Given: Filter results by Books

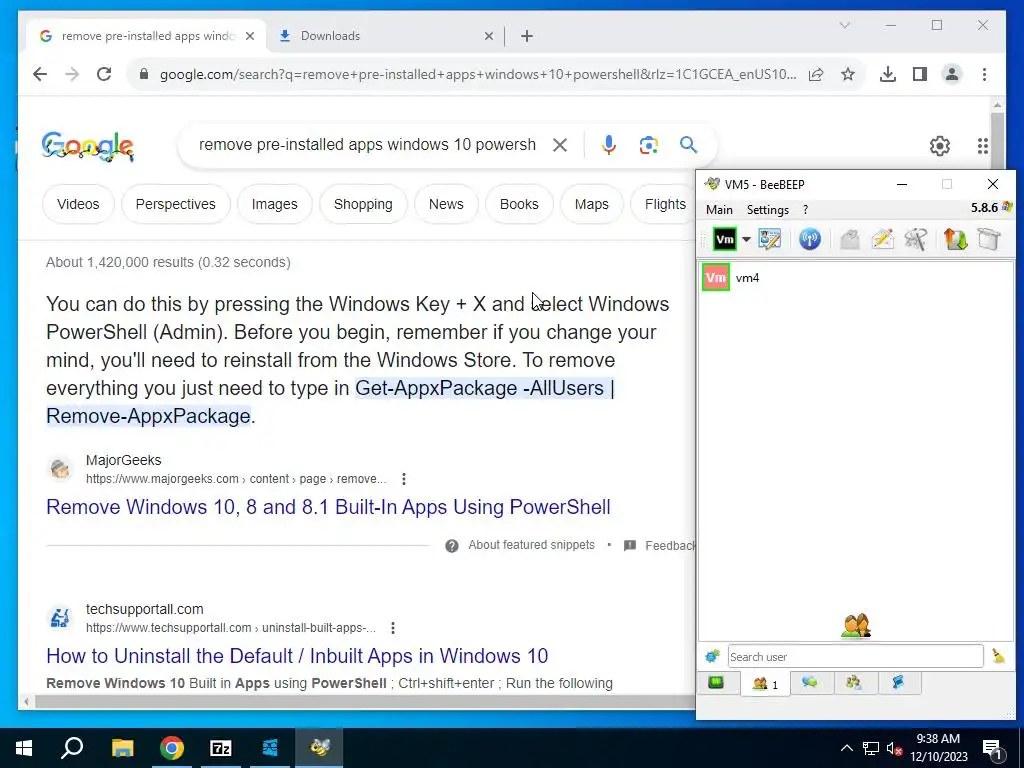Looking at the screenshot, I should (x=519, y=204).
